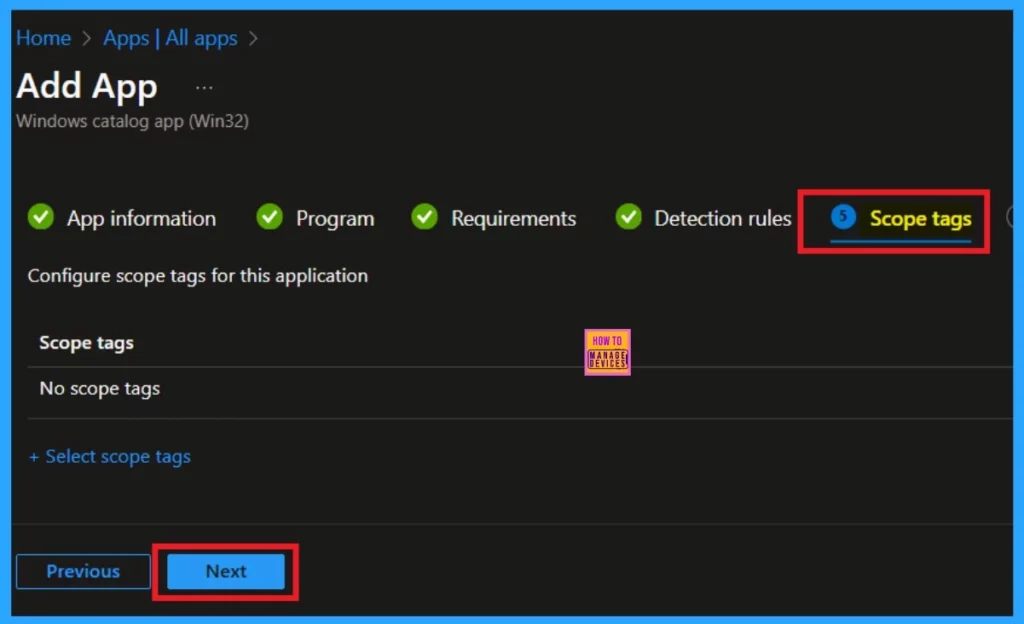The image size is (1024, 624).
Task: Switch to the Detection rules step
Action: point(722,218)
